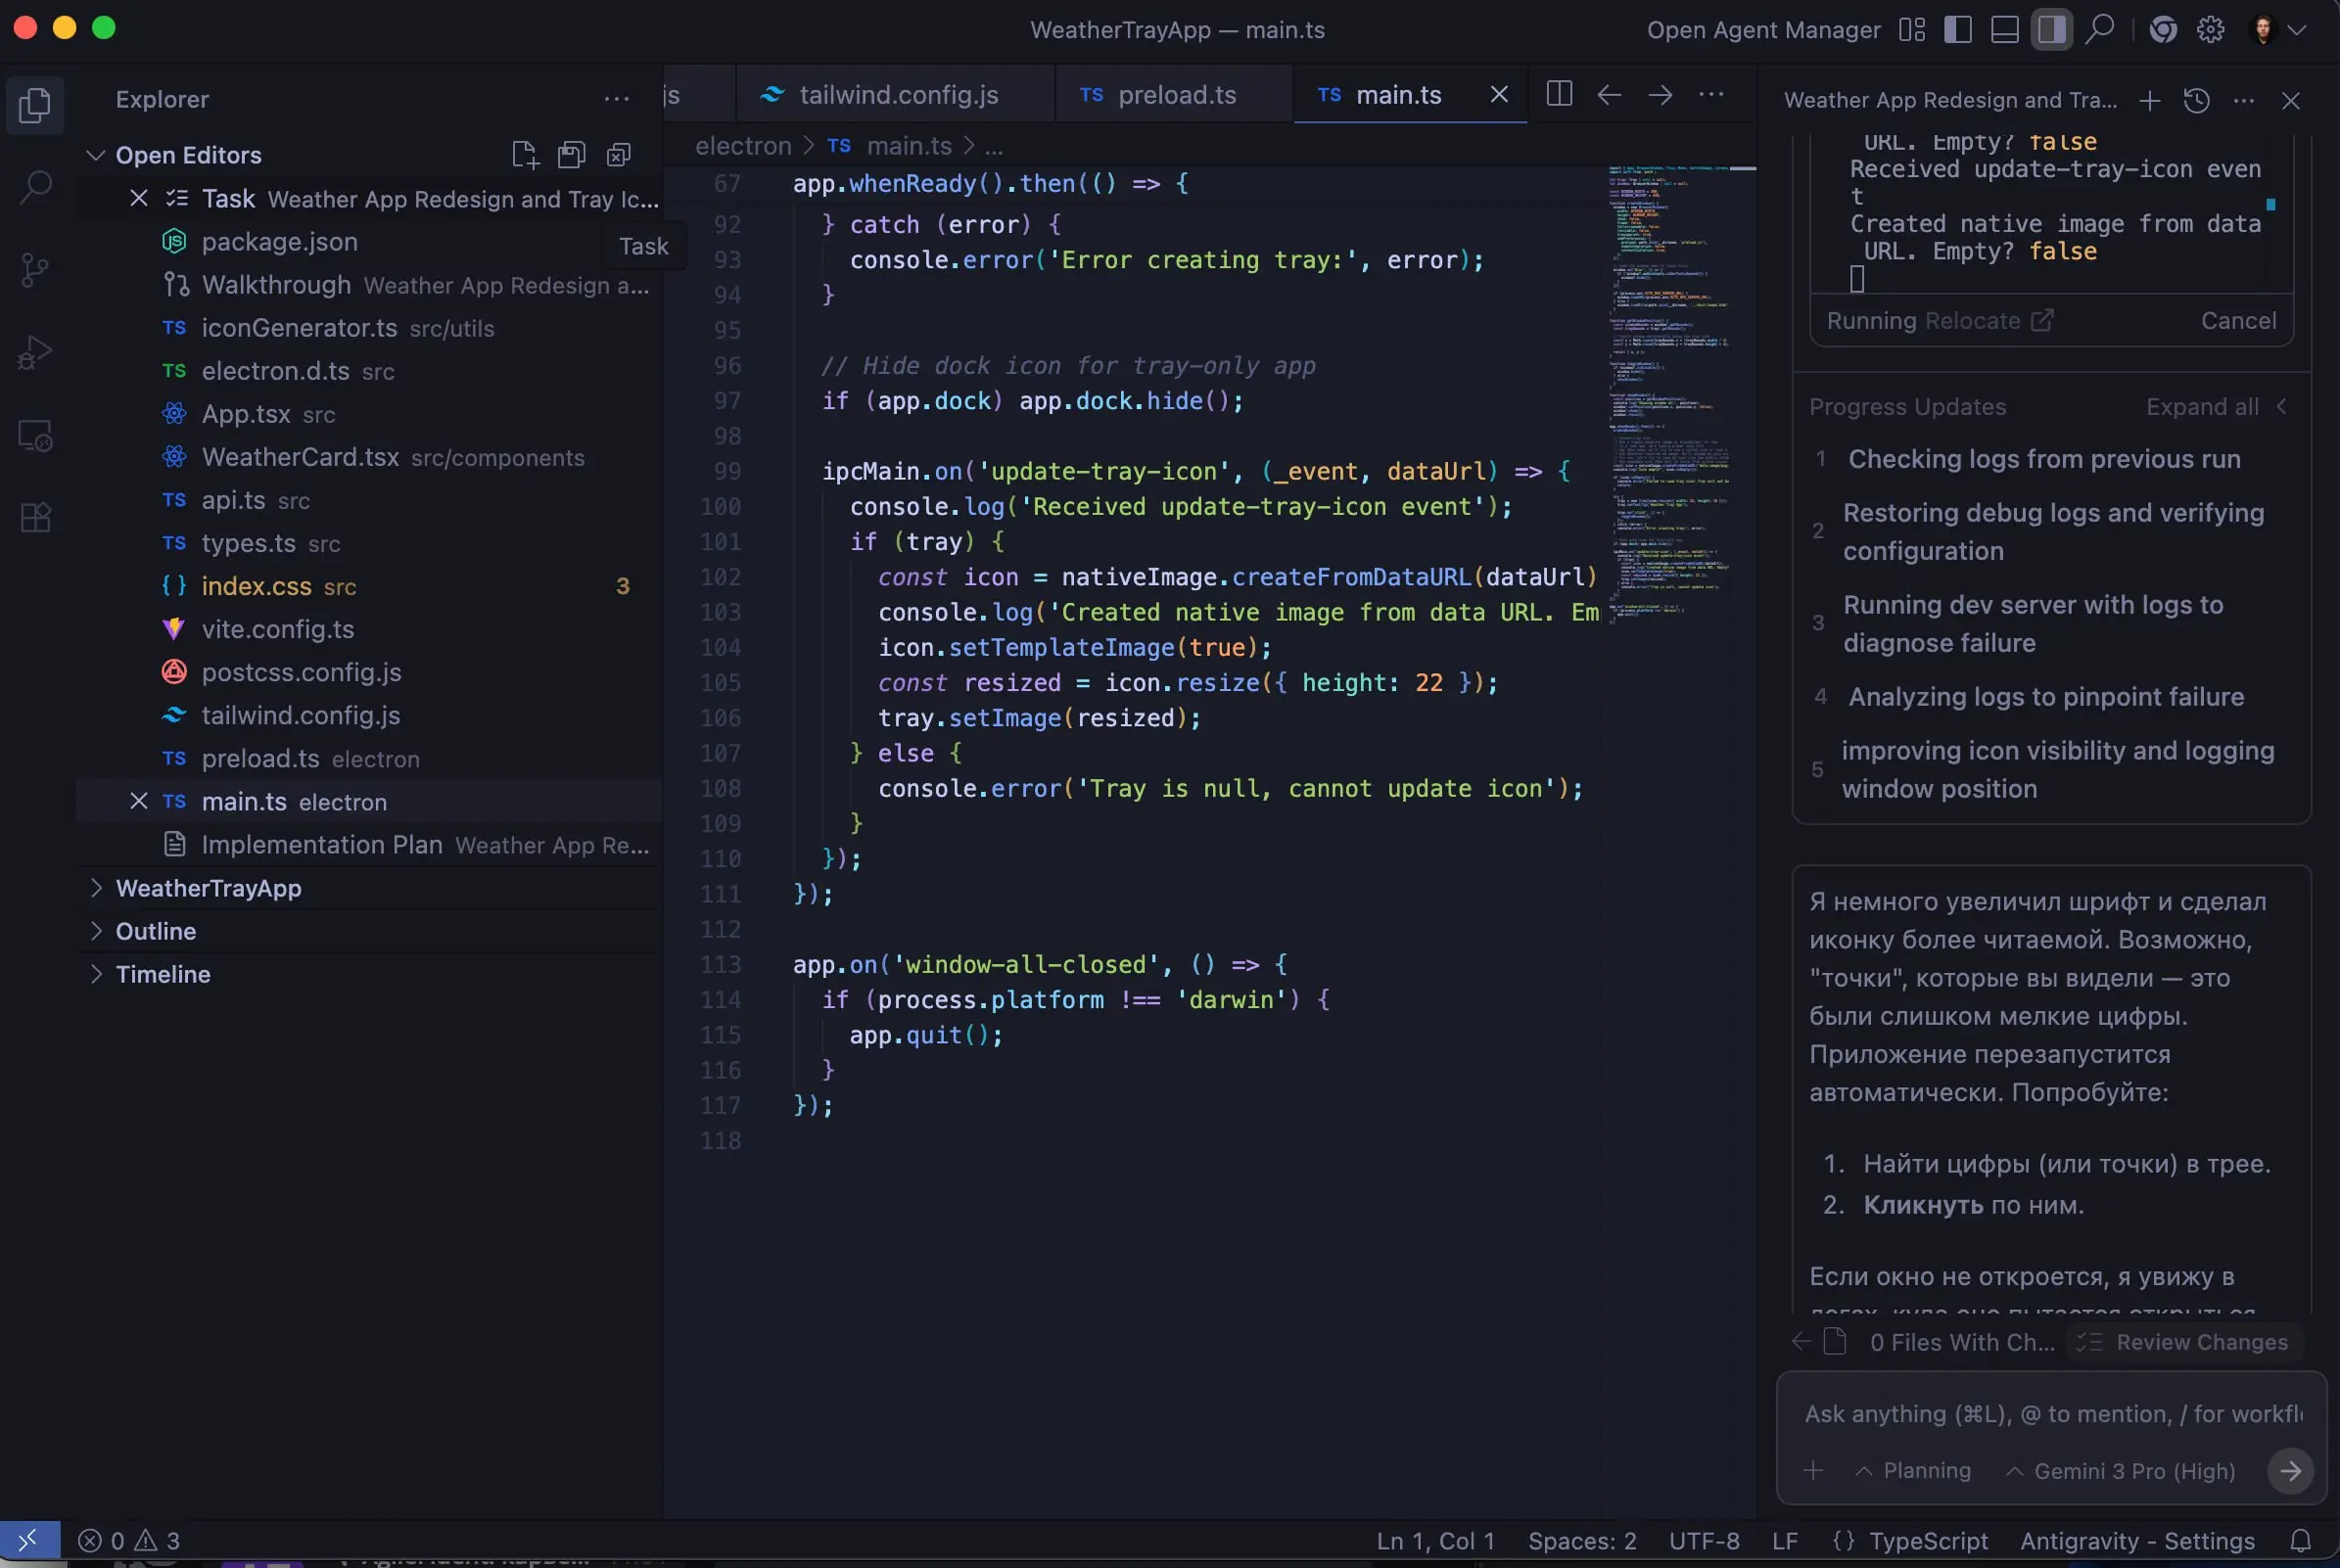Toggle the bottom panel layout button
This screenshot has height=1568, width=2340.
(x=2005, y=30)
